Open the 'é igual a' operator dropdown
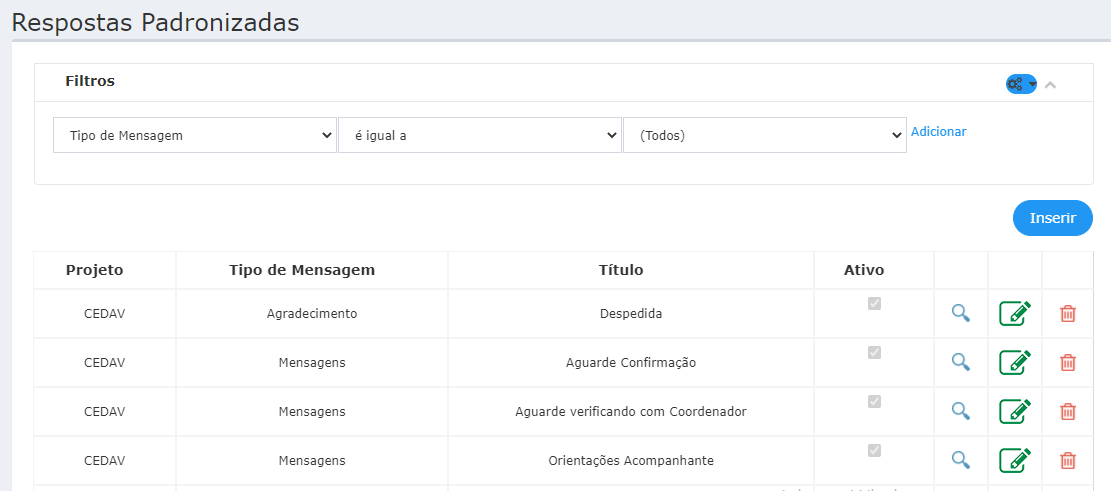This screenshot has height=491, width=1111. [480, 135]
